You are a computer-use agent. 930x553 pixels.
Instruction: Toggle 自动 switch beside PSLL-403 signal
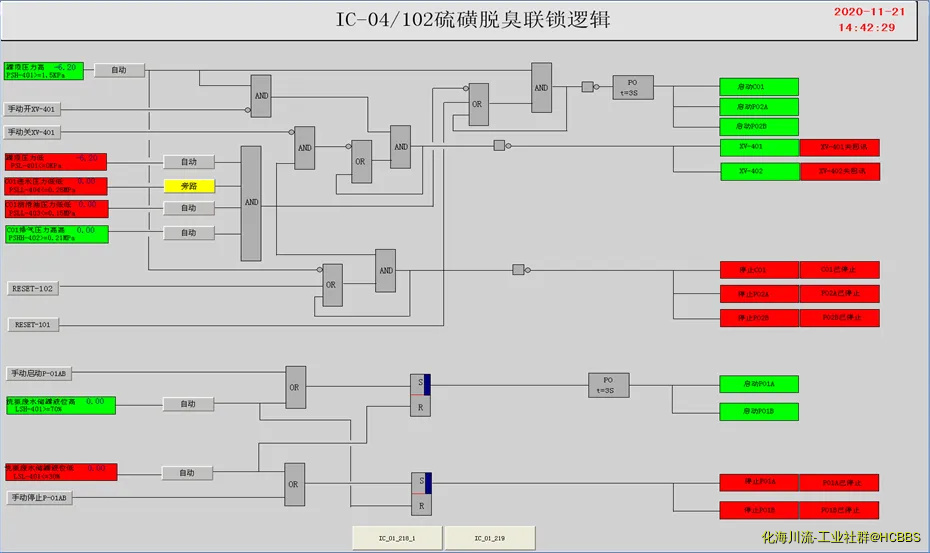click(x=189, y=208)
